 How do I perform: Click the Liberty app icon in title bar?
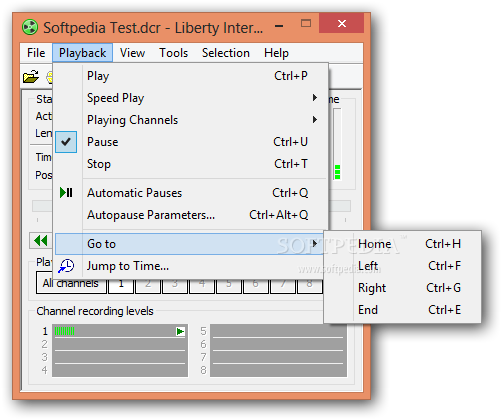(30, 27)
